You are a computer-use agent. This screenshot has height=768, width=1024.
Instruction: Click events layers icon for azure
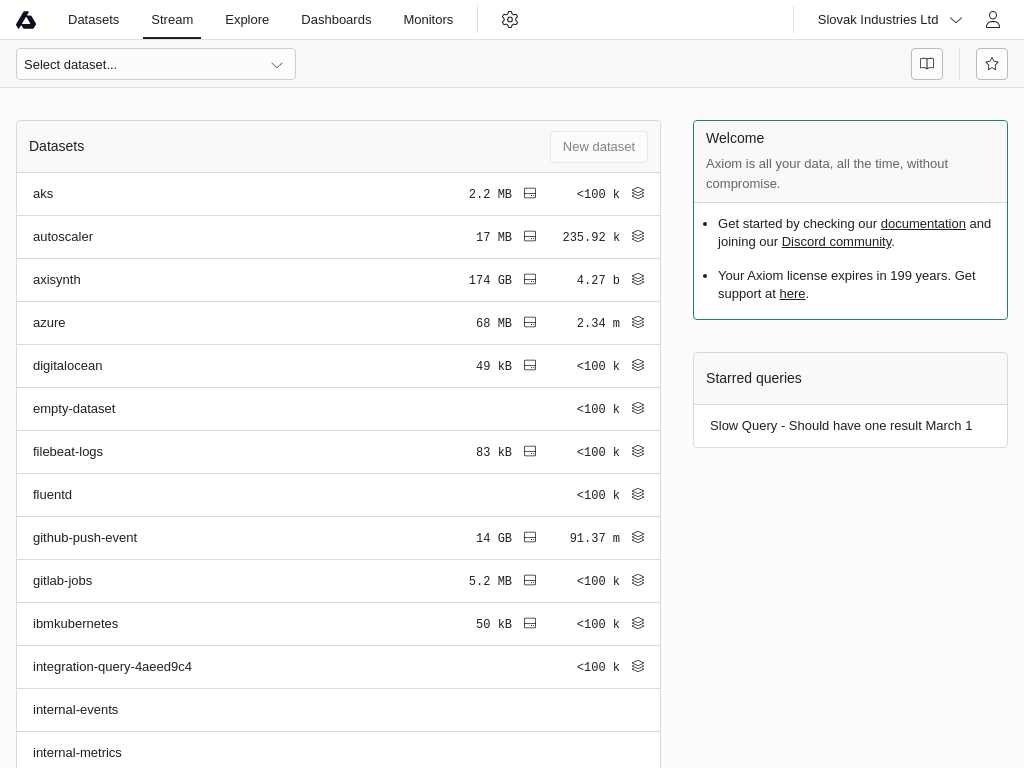tap(638, 323)
